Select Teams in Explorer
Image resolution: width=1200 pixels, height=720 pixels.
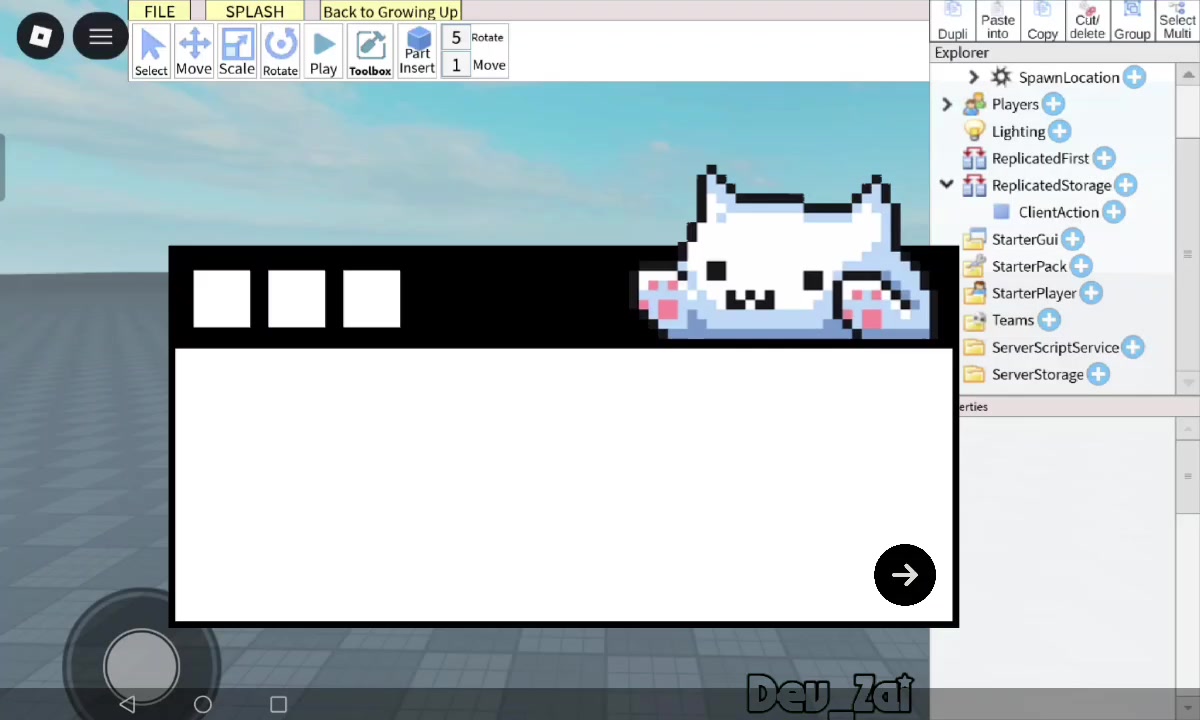tap(1012, 320)
